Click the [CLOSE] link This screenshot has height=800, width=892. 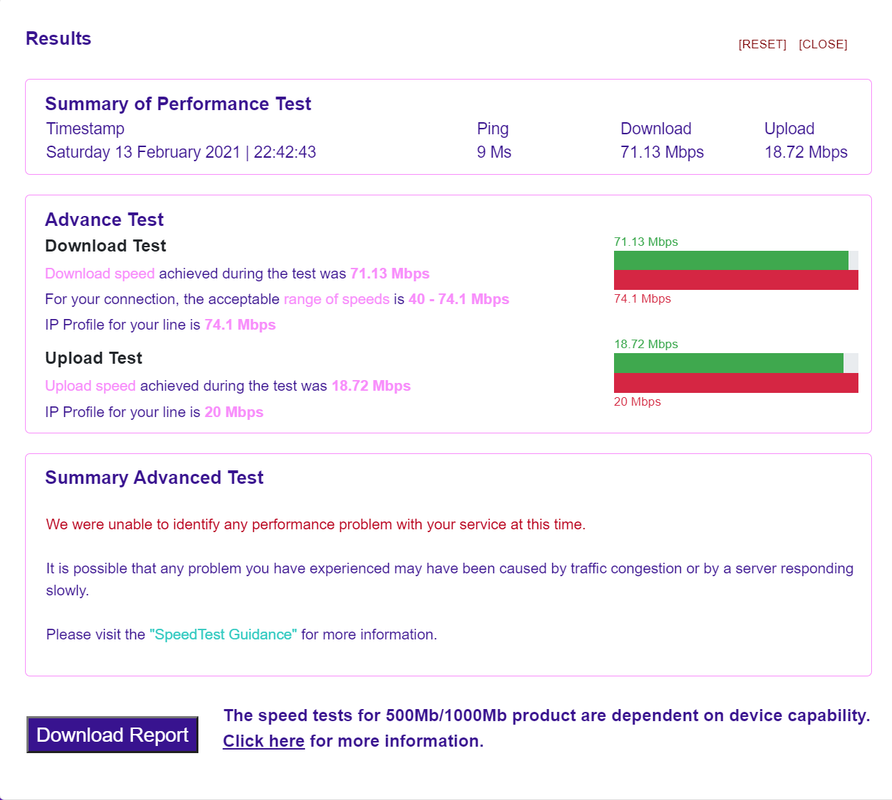point(823,44)
